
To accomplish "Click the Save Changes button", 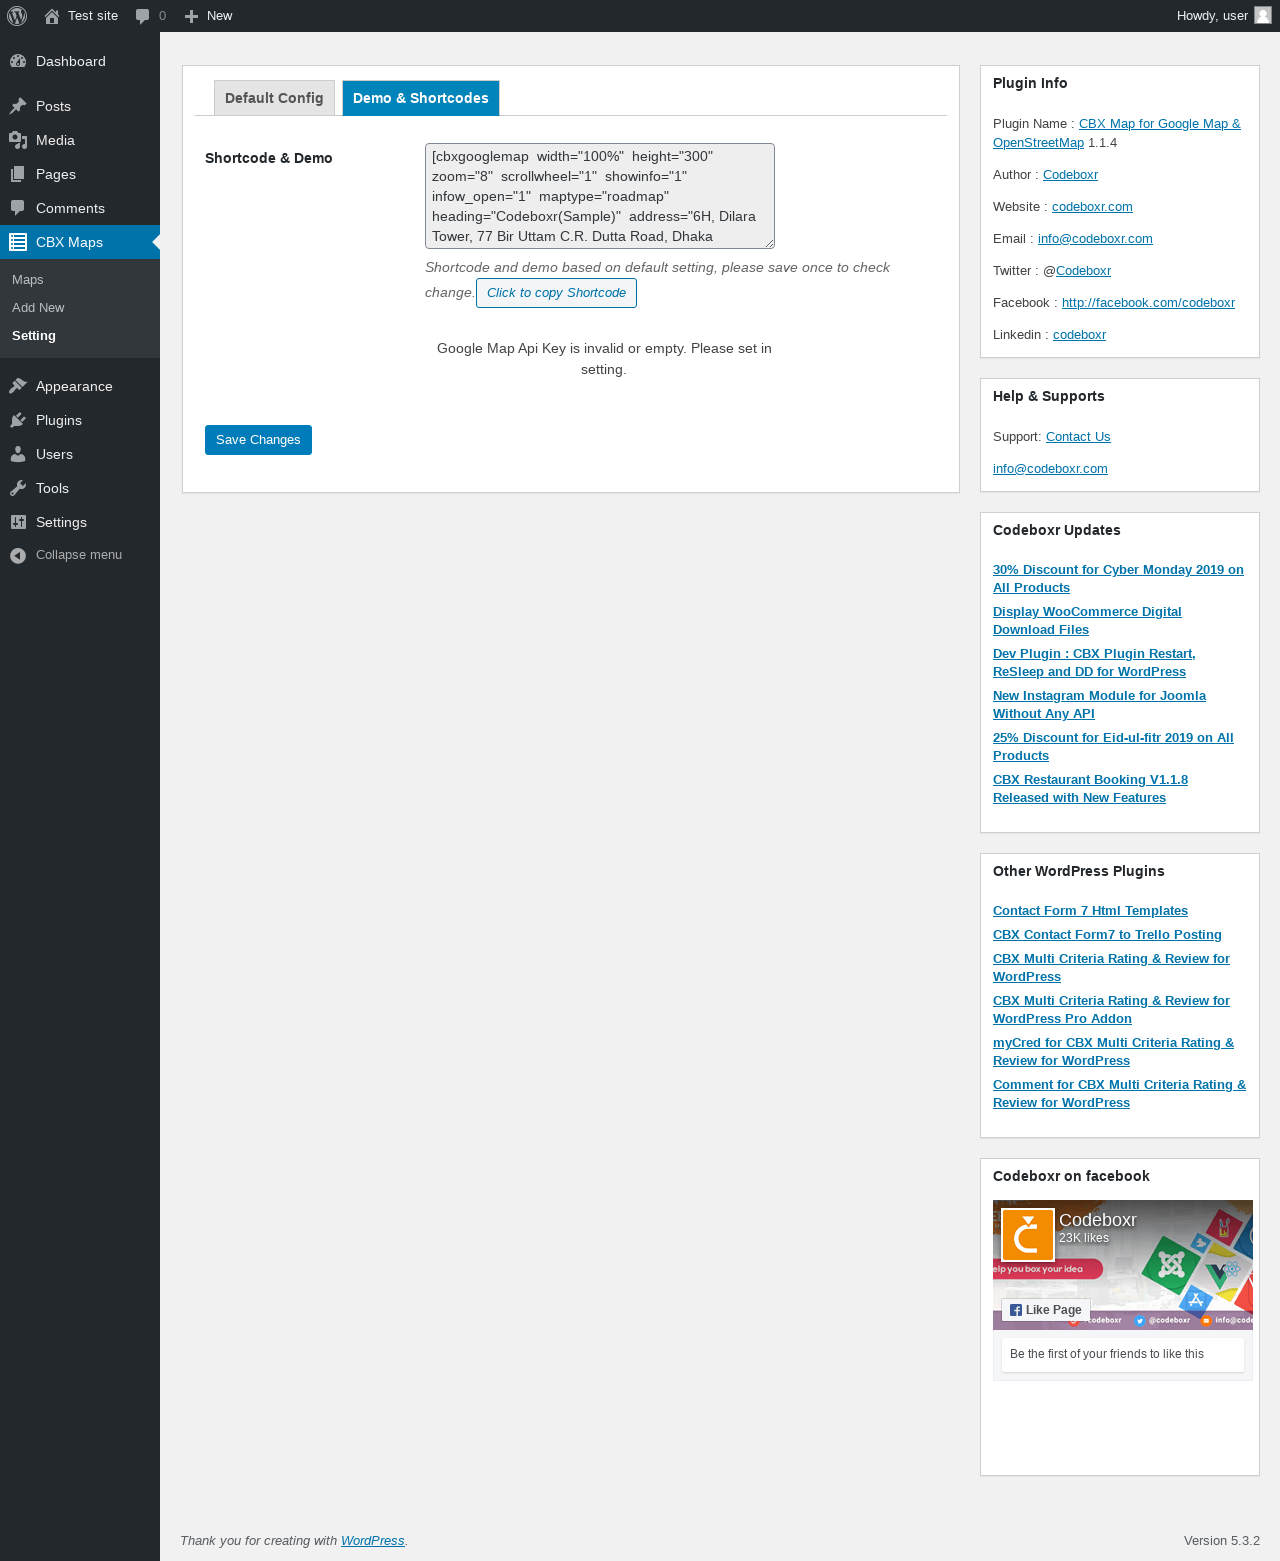I will [x=258, y=440].
